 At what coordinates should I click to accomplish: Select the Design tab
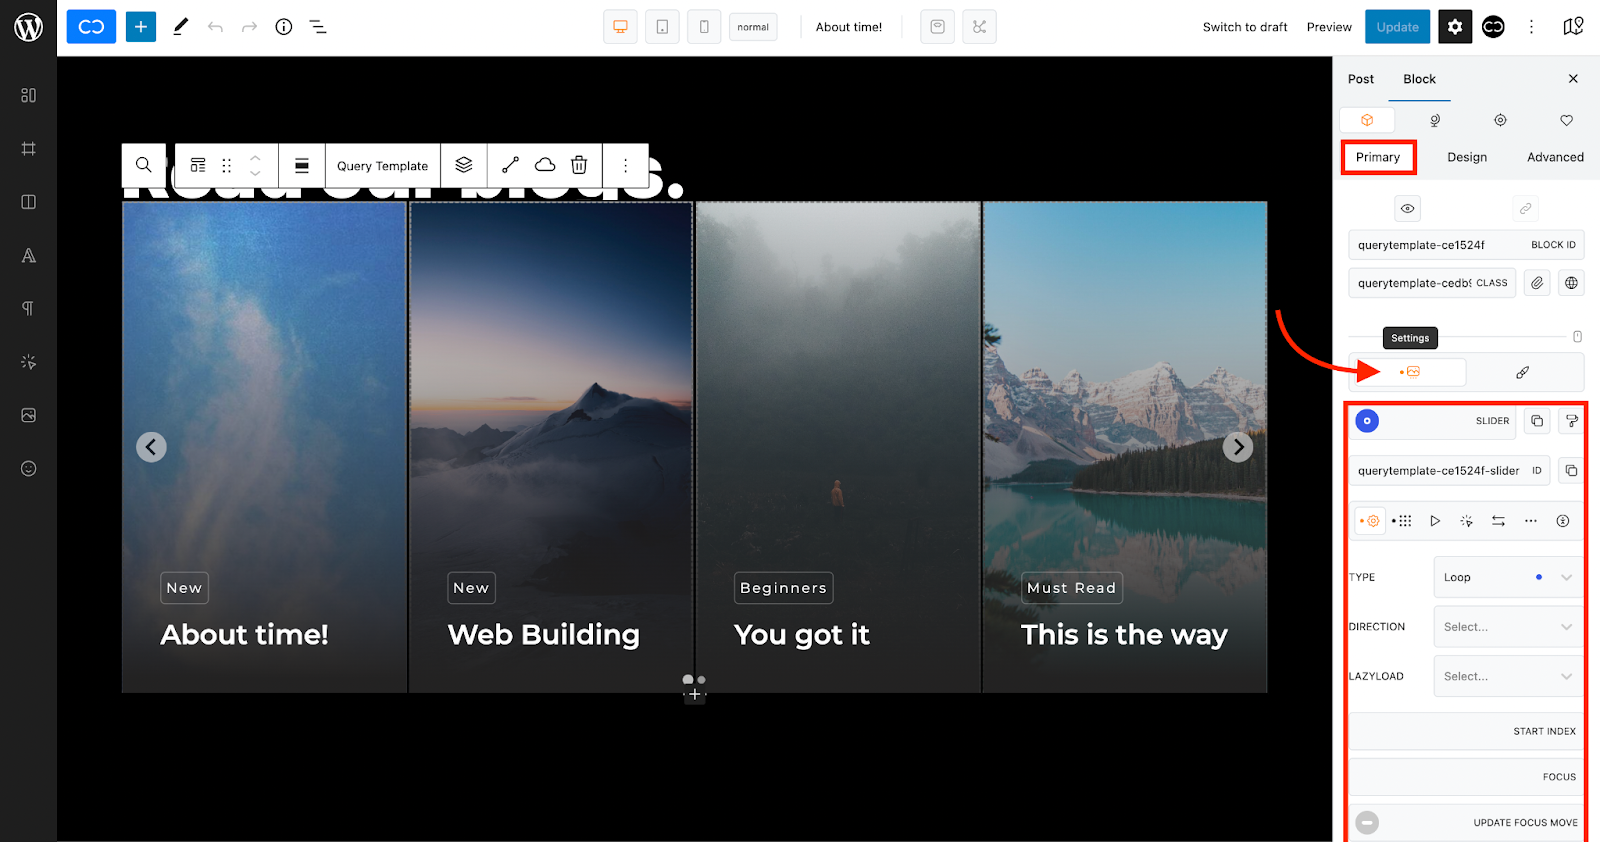[1467, 157]
